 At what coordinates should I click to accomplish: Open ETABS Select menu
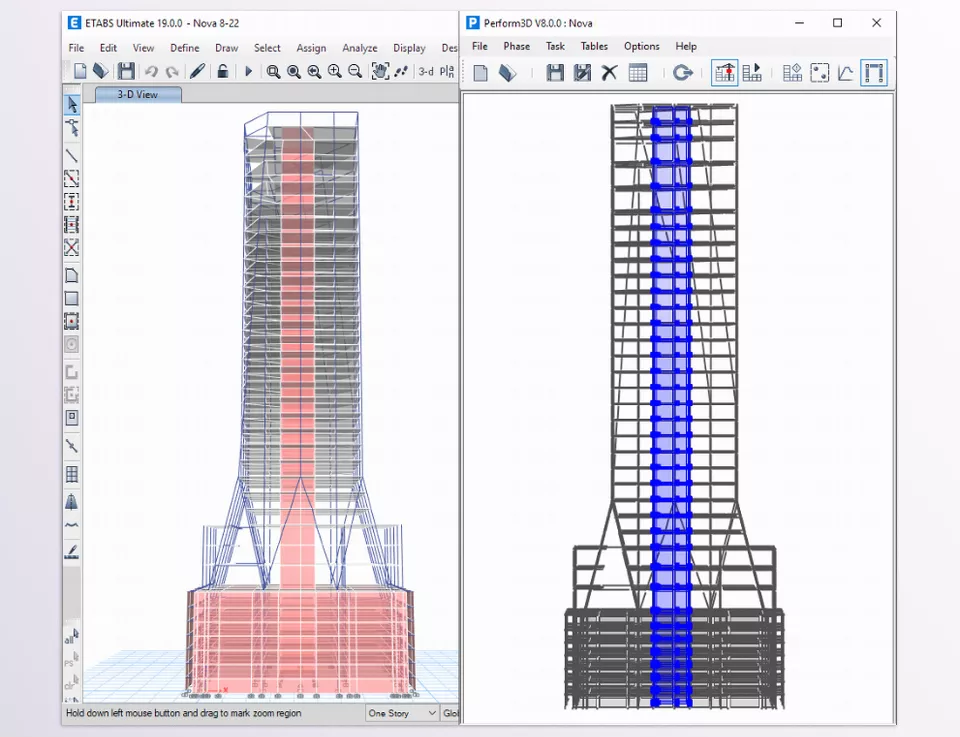tap(267, 48)
